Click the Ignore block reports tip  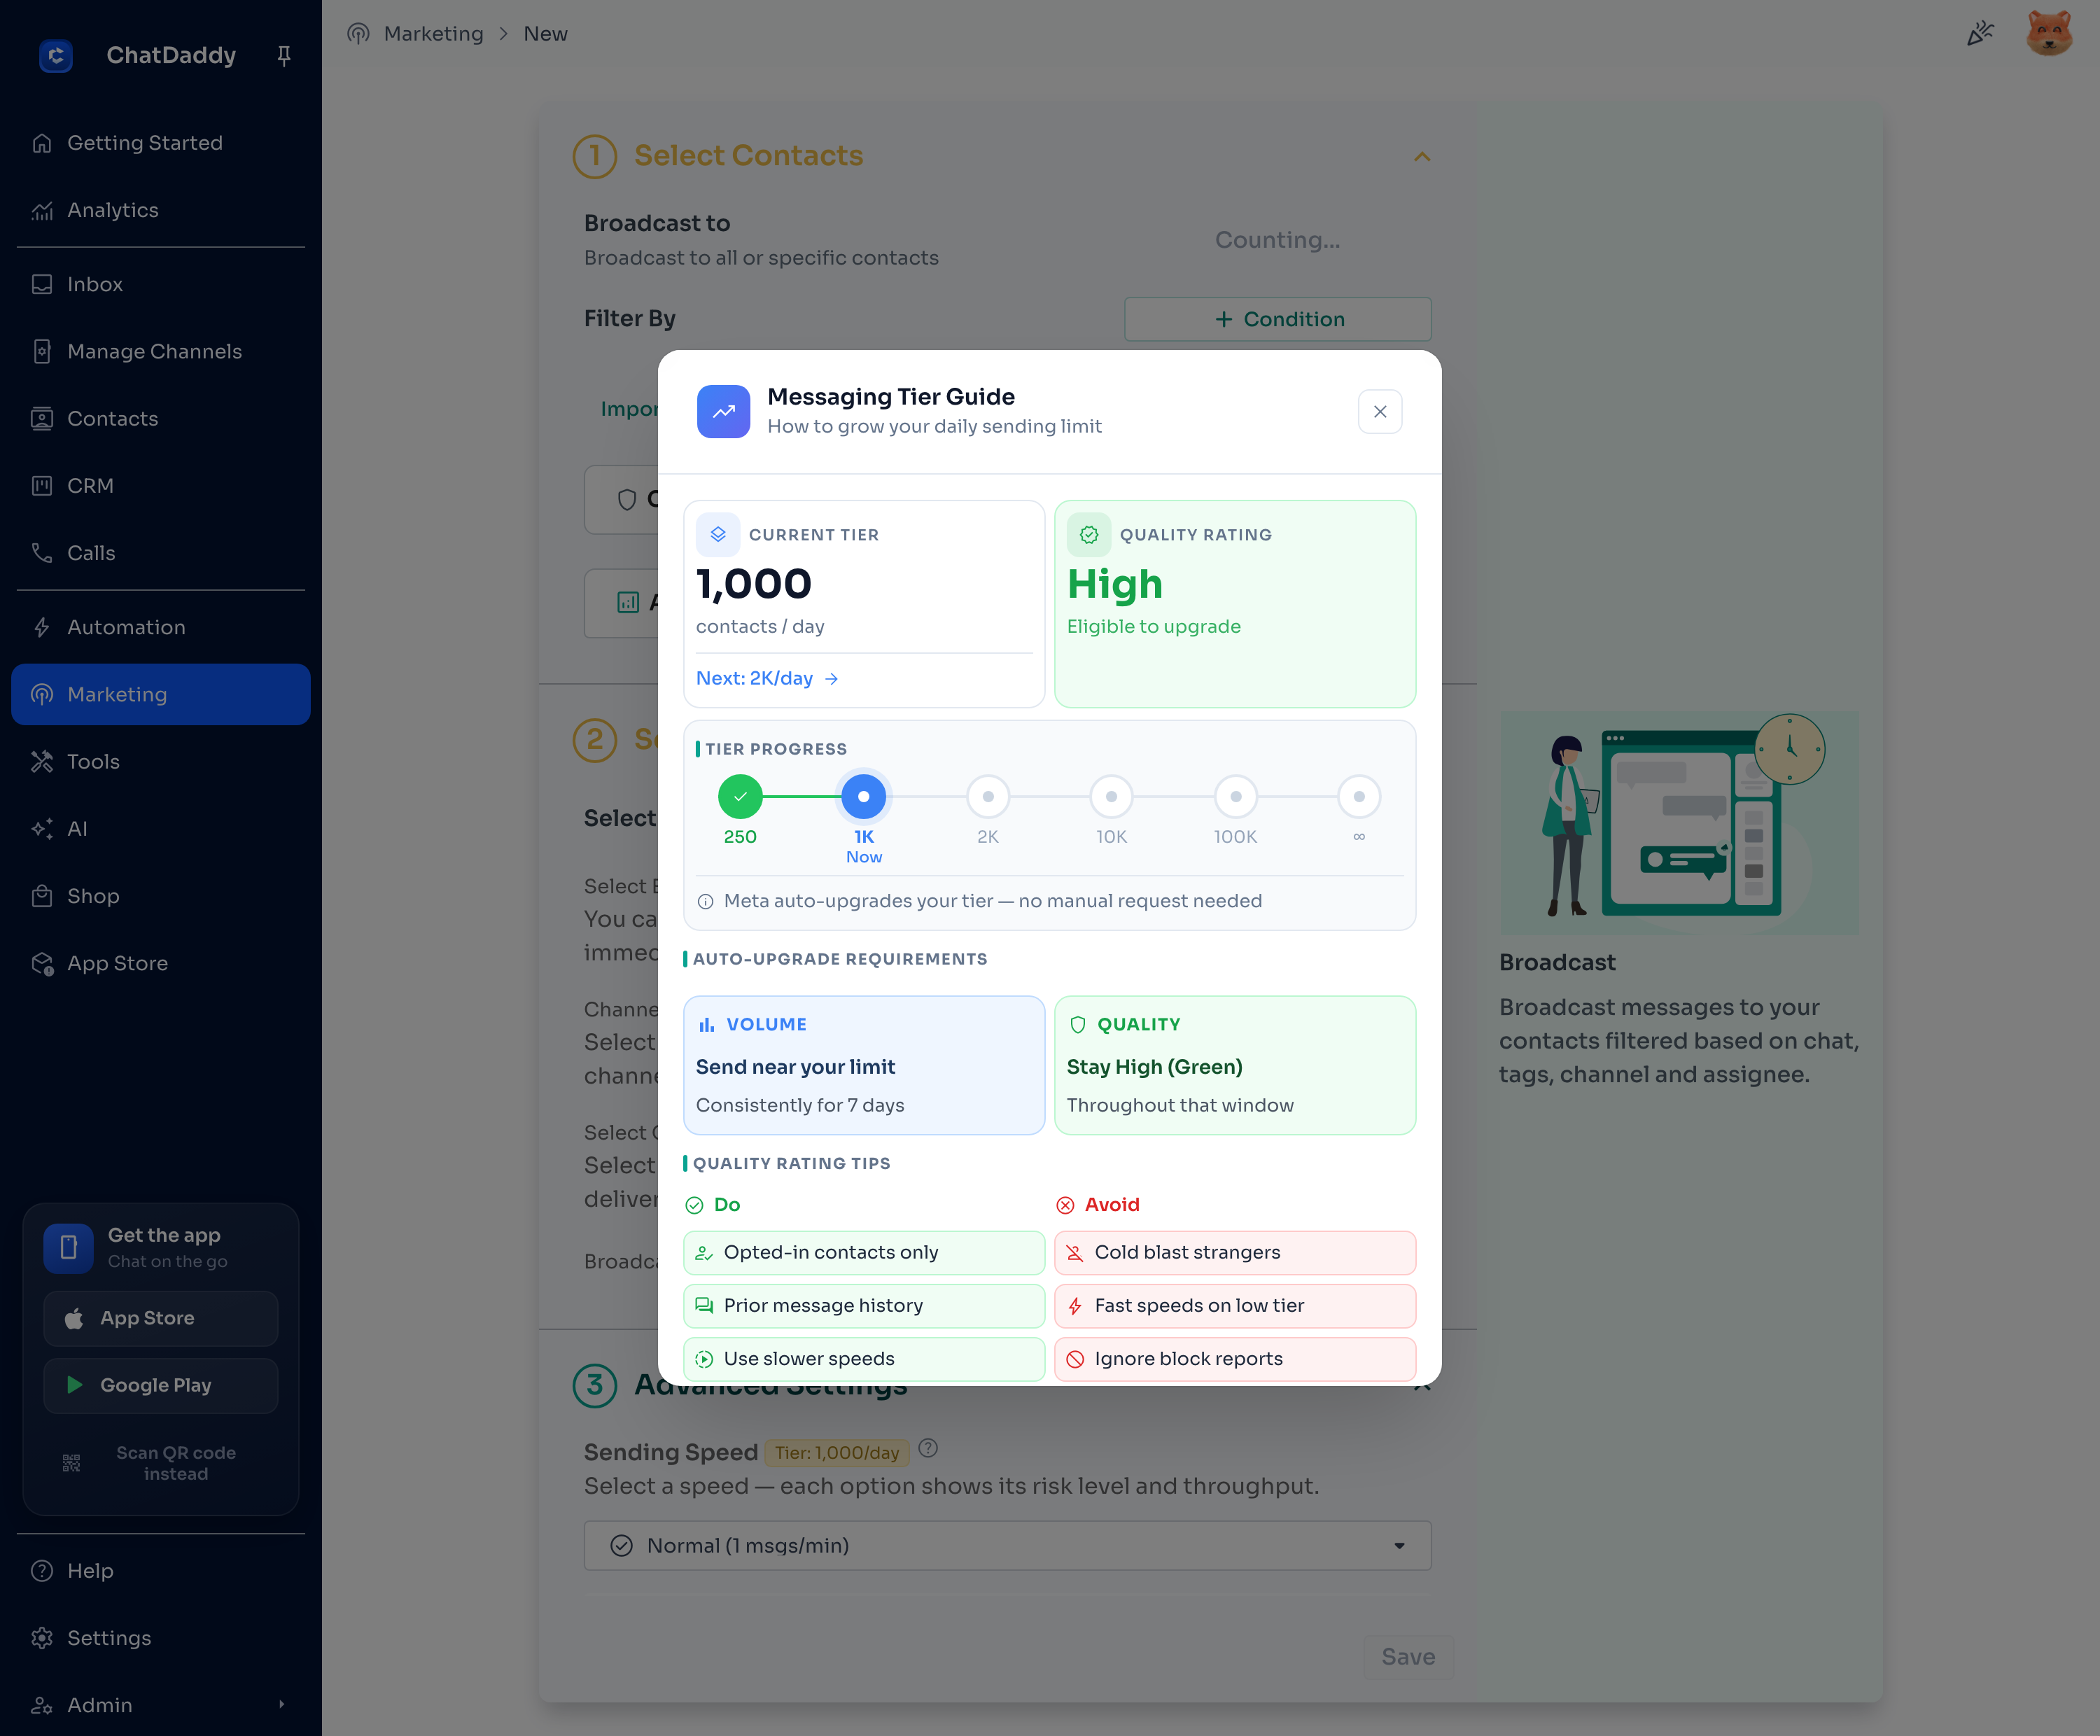coord(1235,1358)
